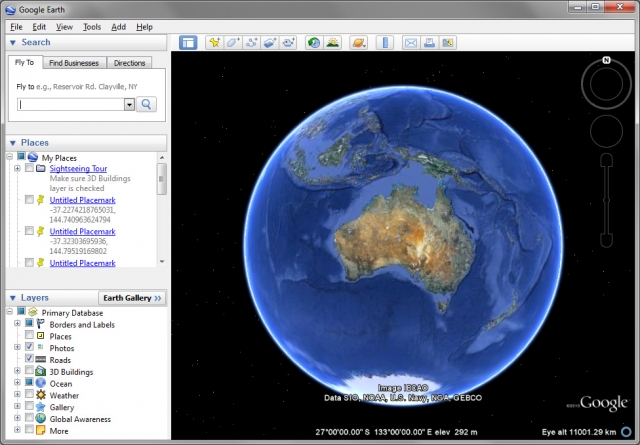This screenshot has height=445, width=640.
Task: Click in the Fly To input field
Action: 71,105
